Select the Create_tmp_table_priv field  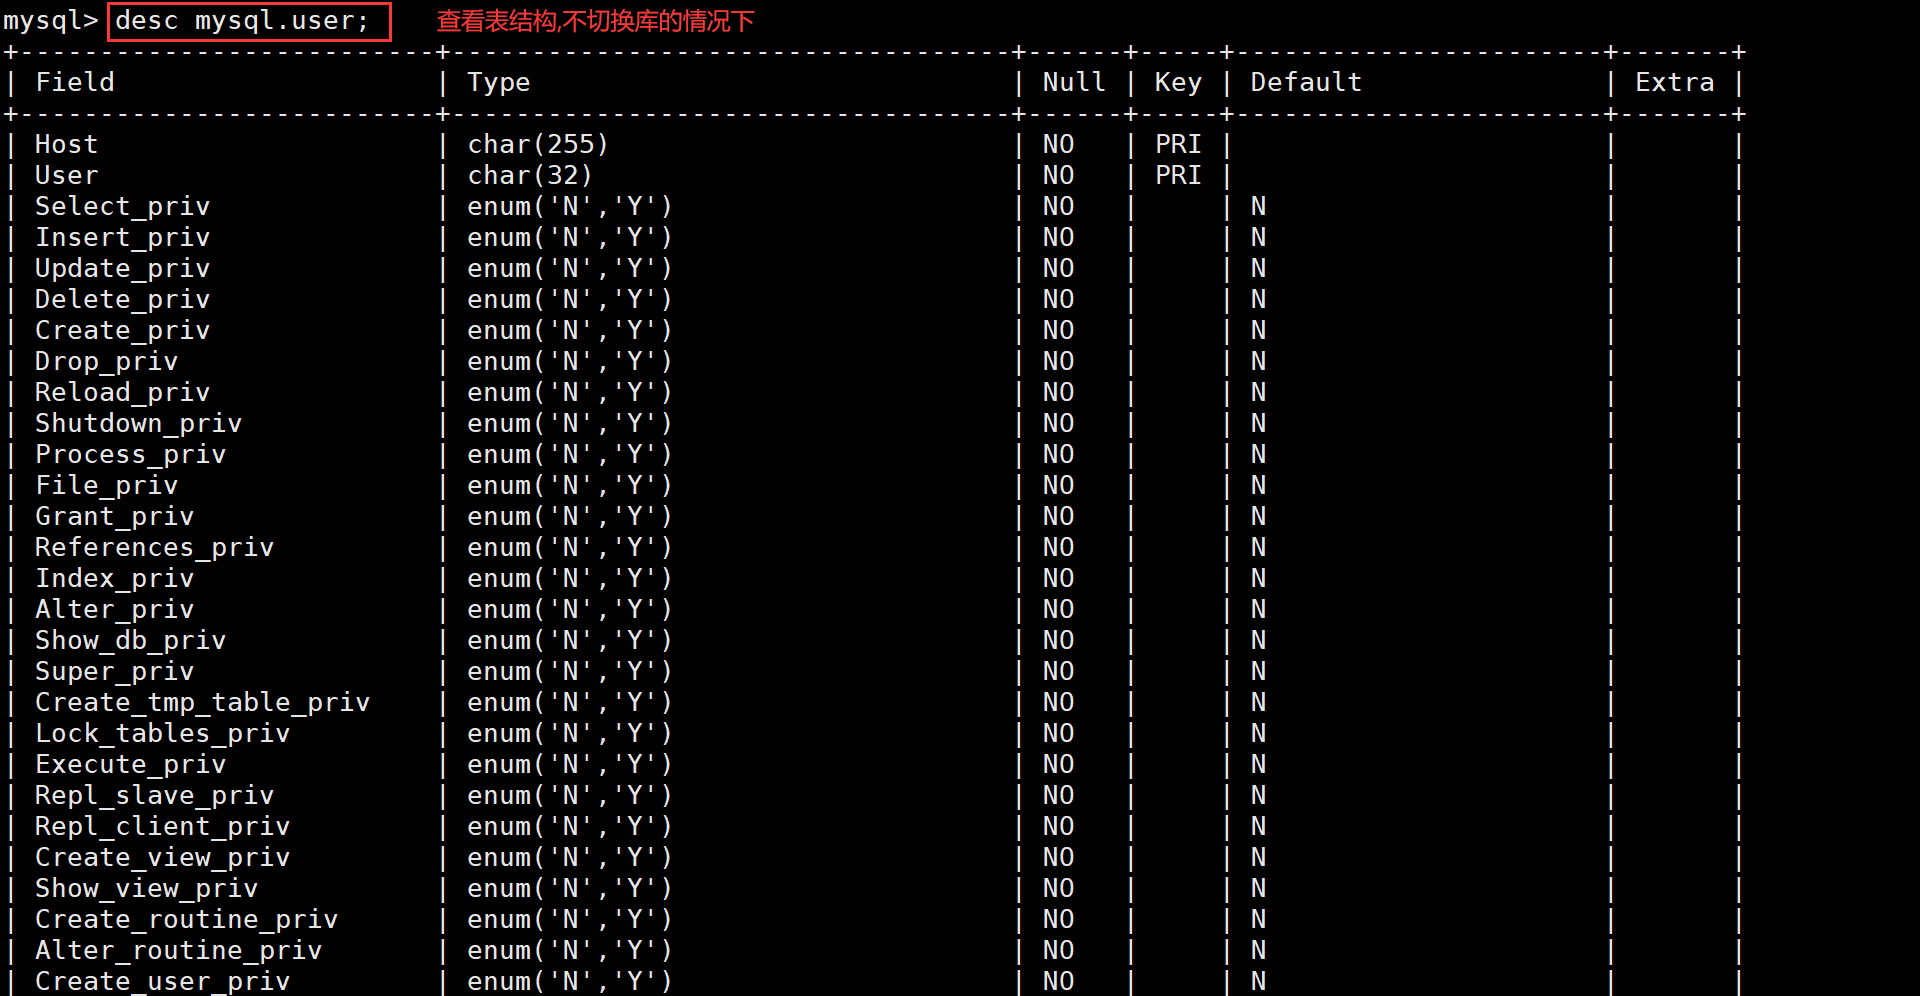pos(203,702)
